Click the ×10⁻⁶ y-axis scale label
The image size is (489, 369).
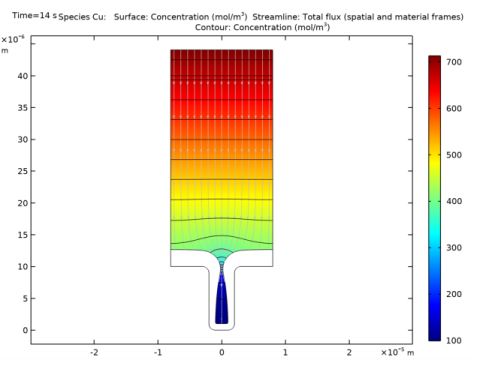click(x=13, y=39)
